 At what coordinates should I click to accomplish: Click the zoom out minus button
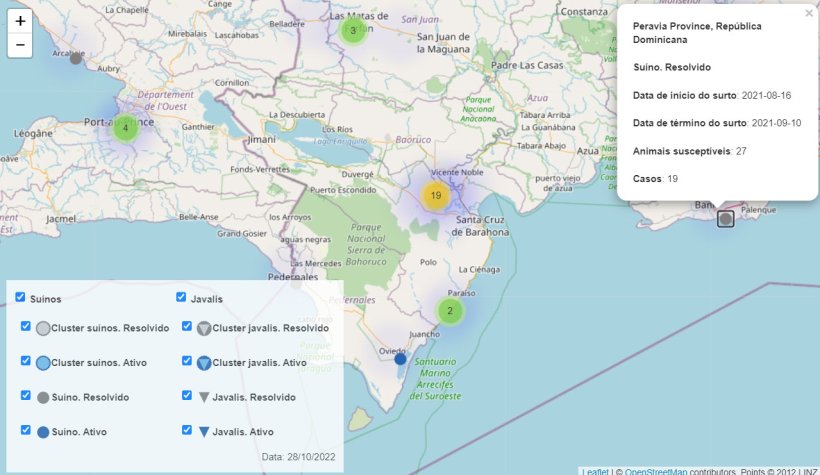pyautogui.click(x=20, y=46)
